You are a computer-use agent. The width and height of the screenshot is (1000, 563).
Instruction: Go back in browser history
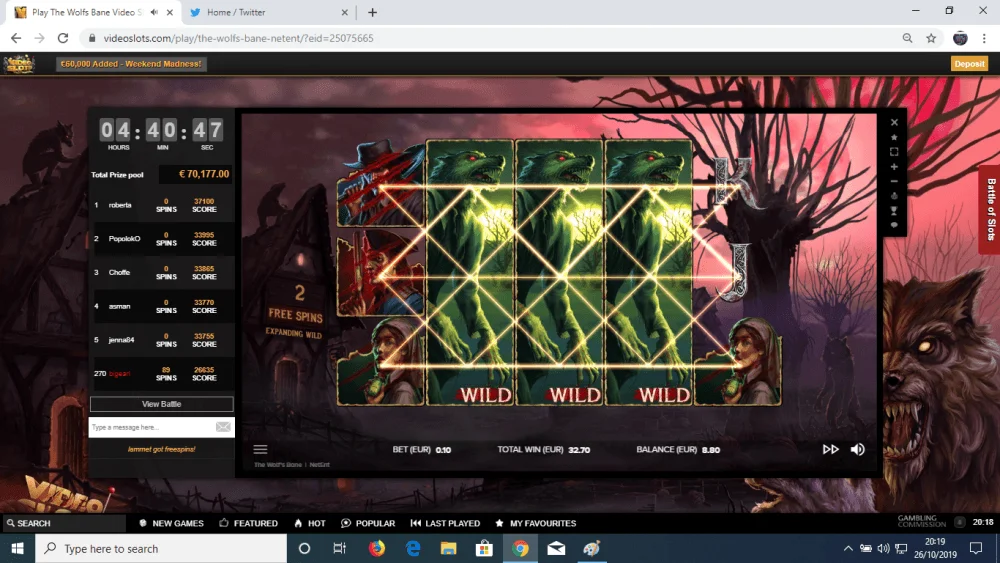[x=16, y=38]
